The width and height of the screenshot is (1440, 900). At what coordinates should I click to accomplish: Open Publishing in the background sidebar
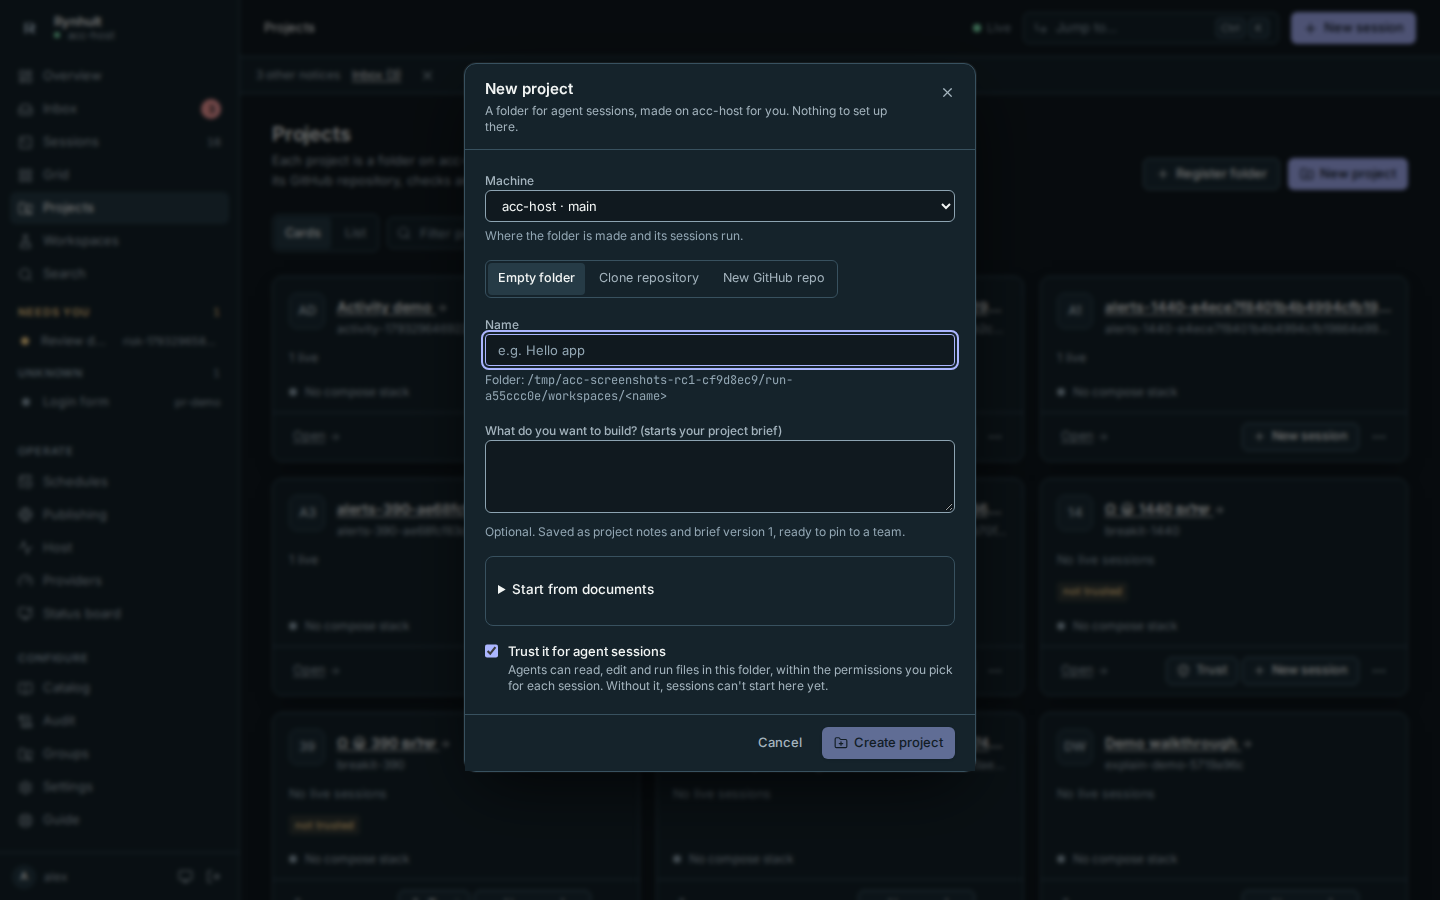tap(120, 515)
